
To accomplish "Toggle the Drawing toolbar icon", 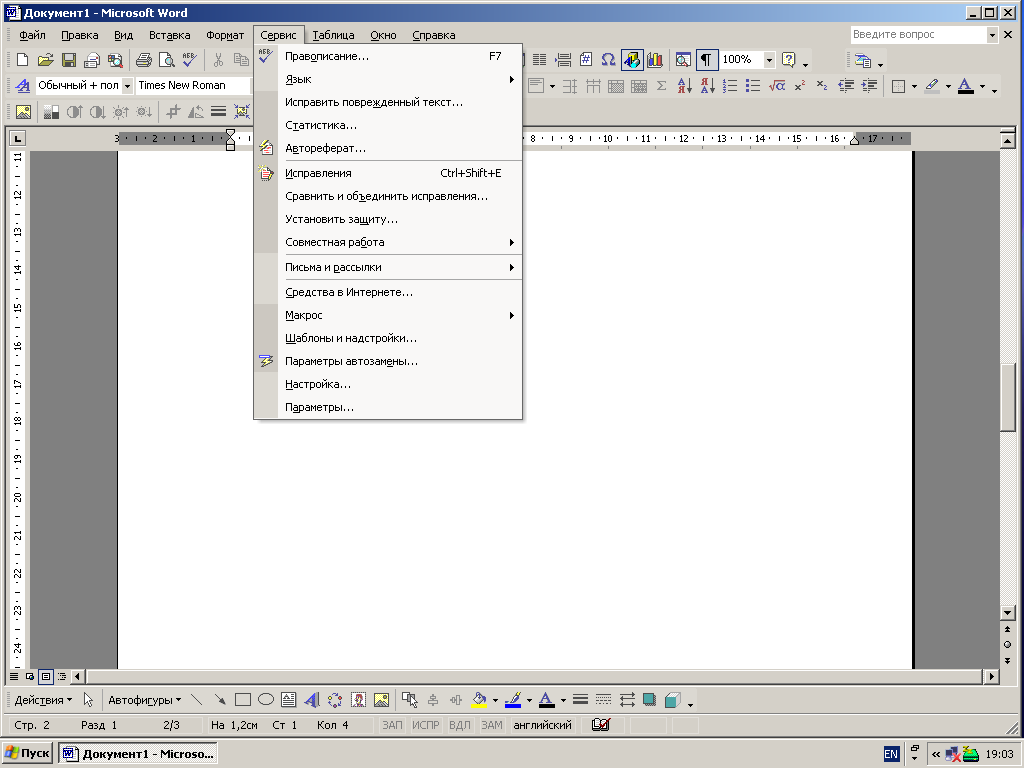I will 632,60.
